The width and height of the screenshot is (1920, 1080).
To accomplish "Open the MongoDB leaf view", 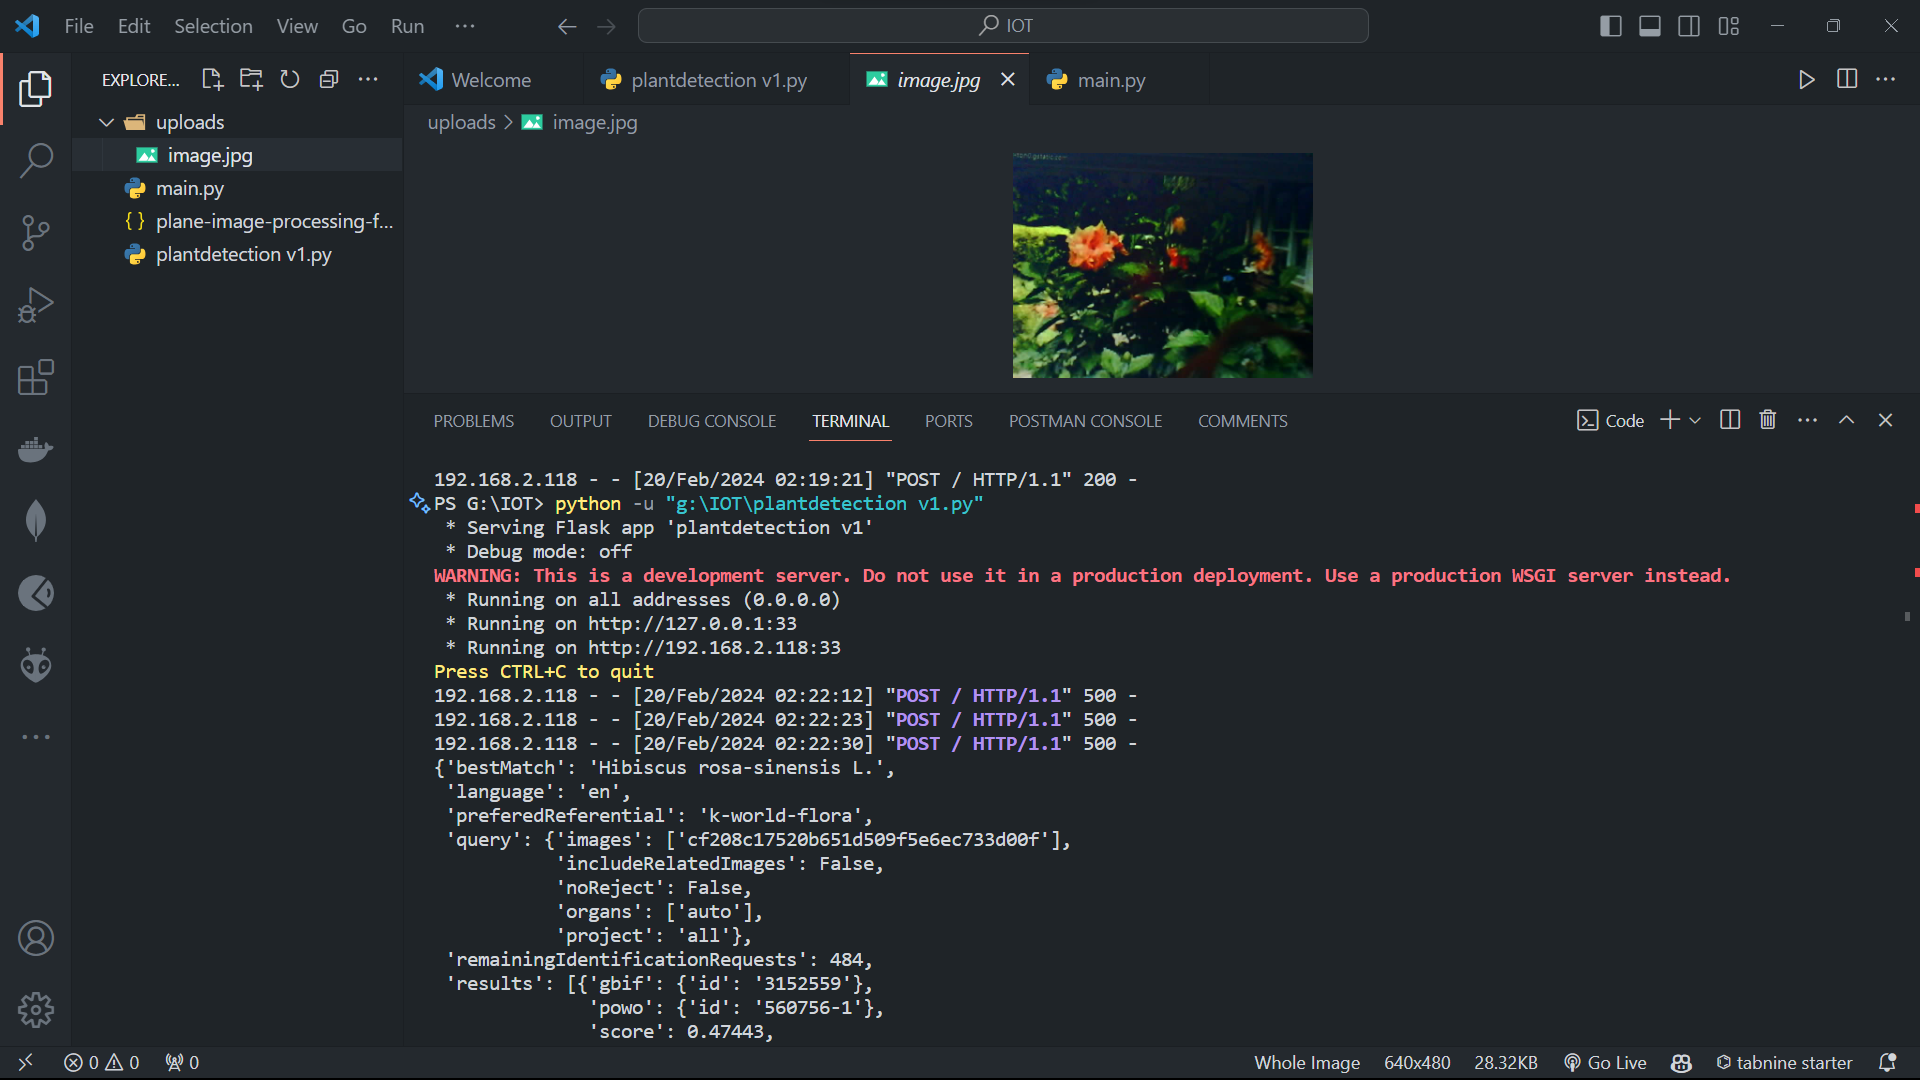I will [x=36, y=521].
